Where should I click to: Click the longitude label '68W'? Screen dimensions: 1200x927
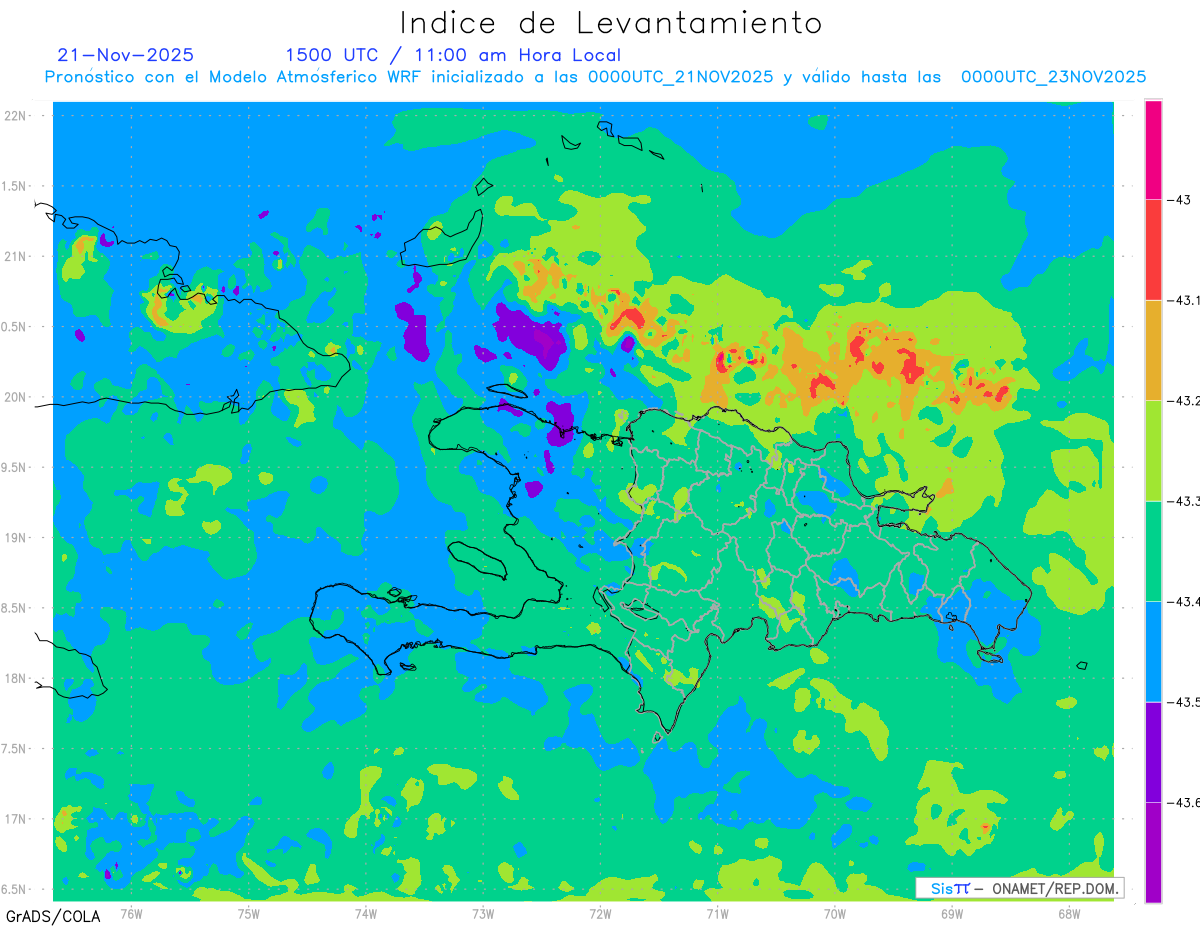1069,914
